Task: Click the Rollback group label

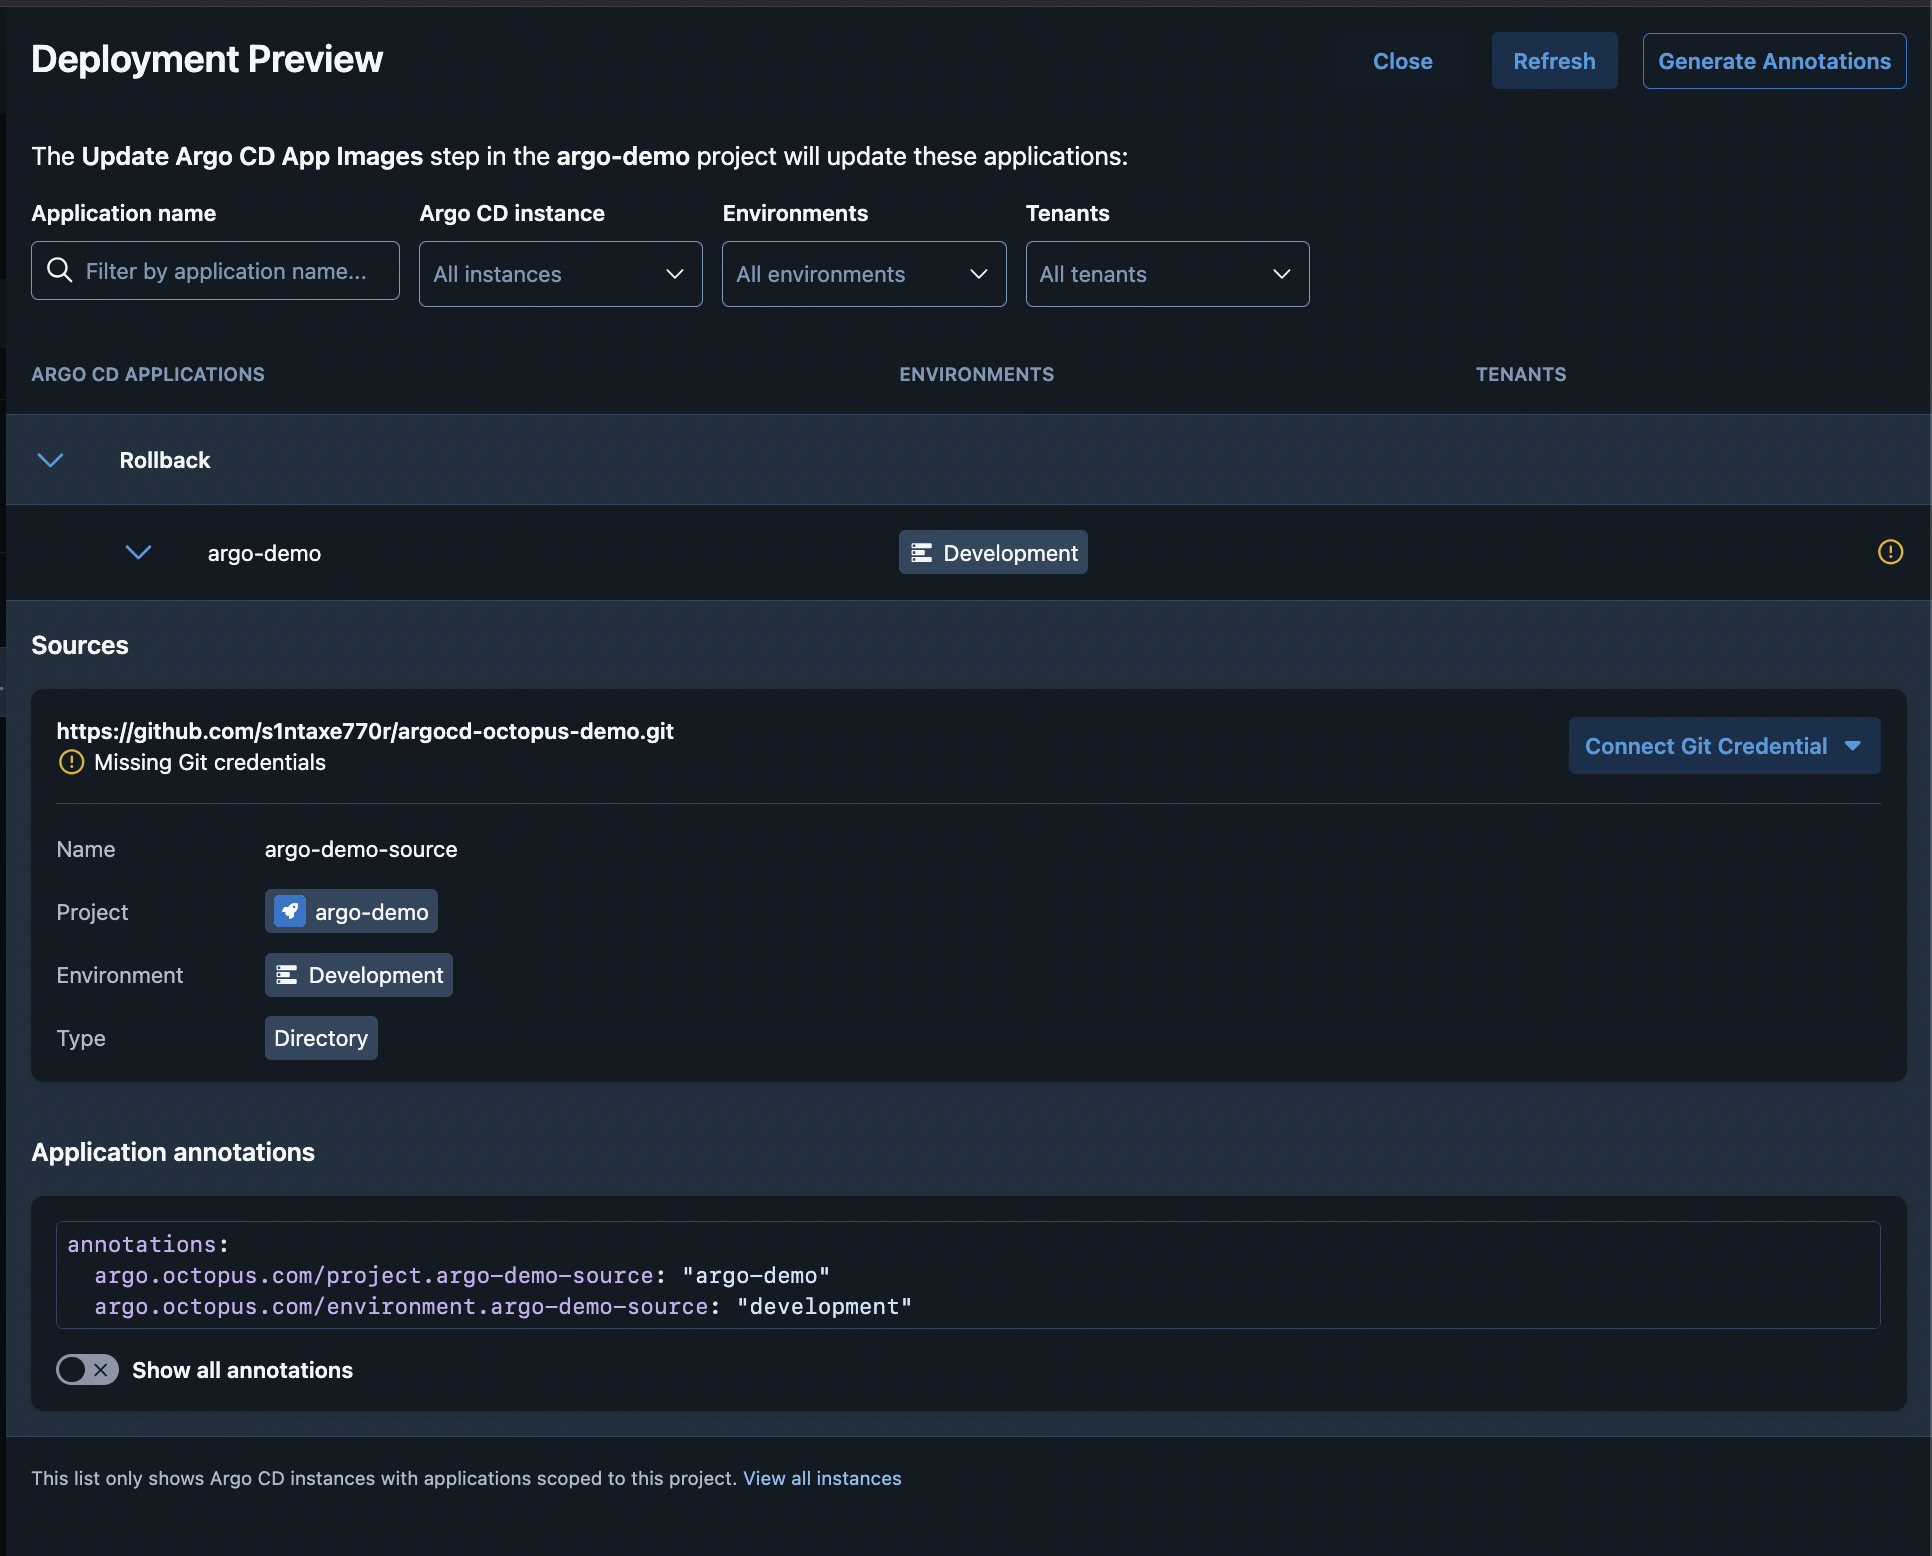Action: tap(165, 460)
